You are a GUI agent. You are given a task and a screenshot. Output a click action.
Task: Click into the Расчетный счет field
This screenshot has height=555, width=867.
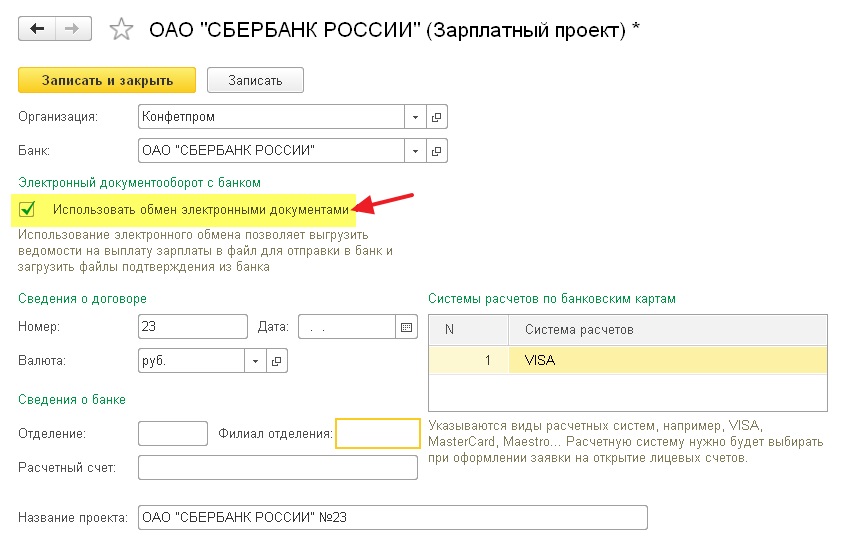tap(278, 468)
